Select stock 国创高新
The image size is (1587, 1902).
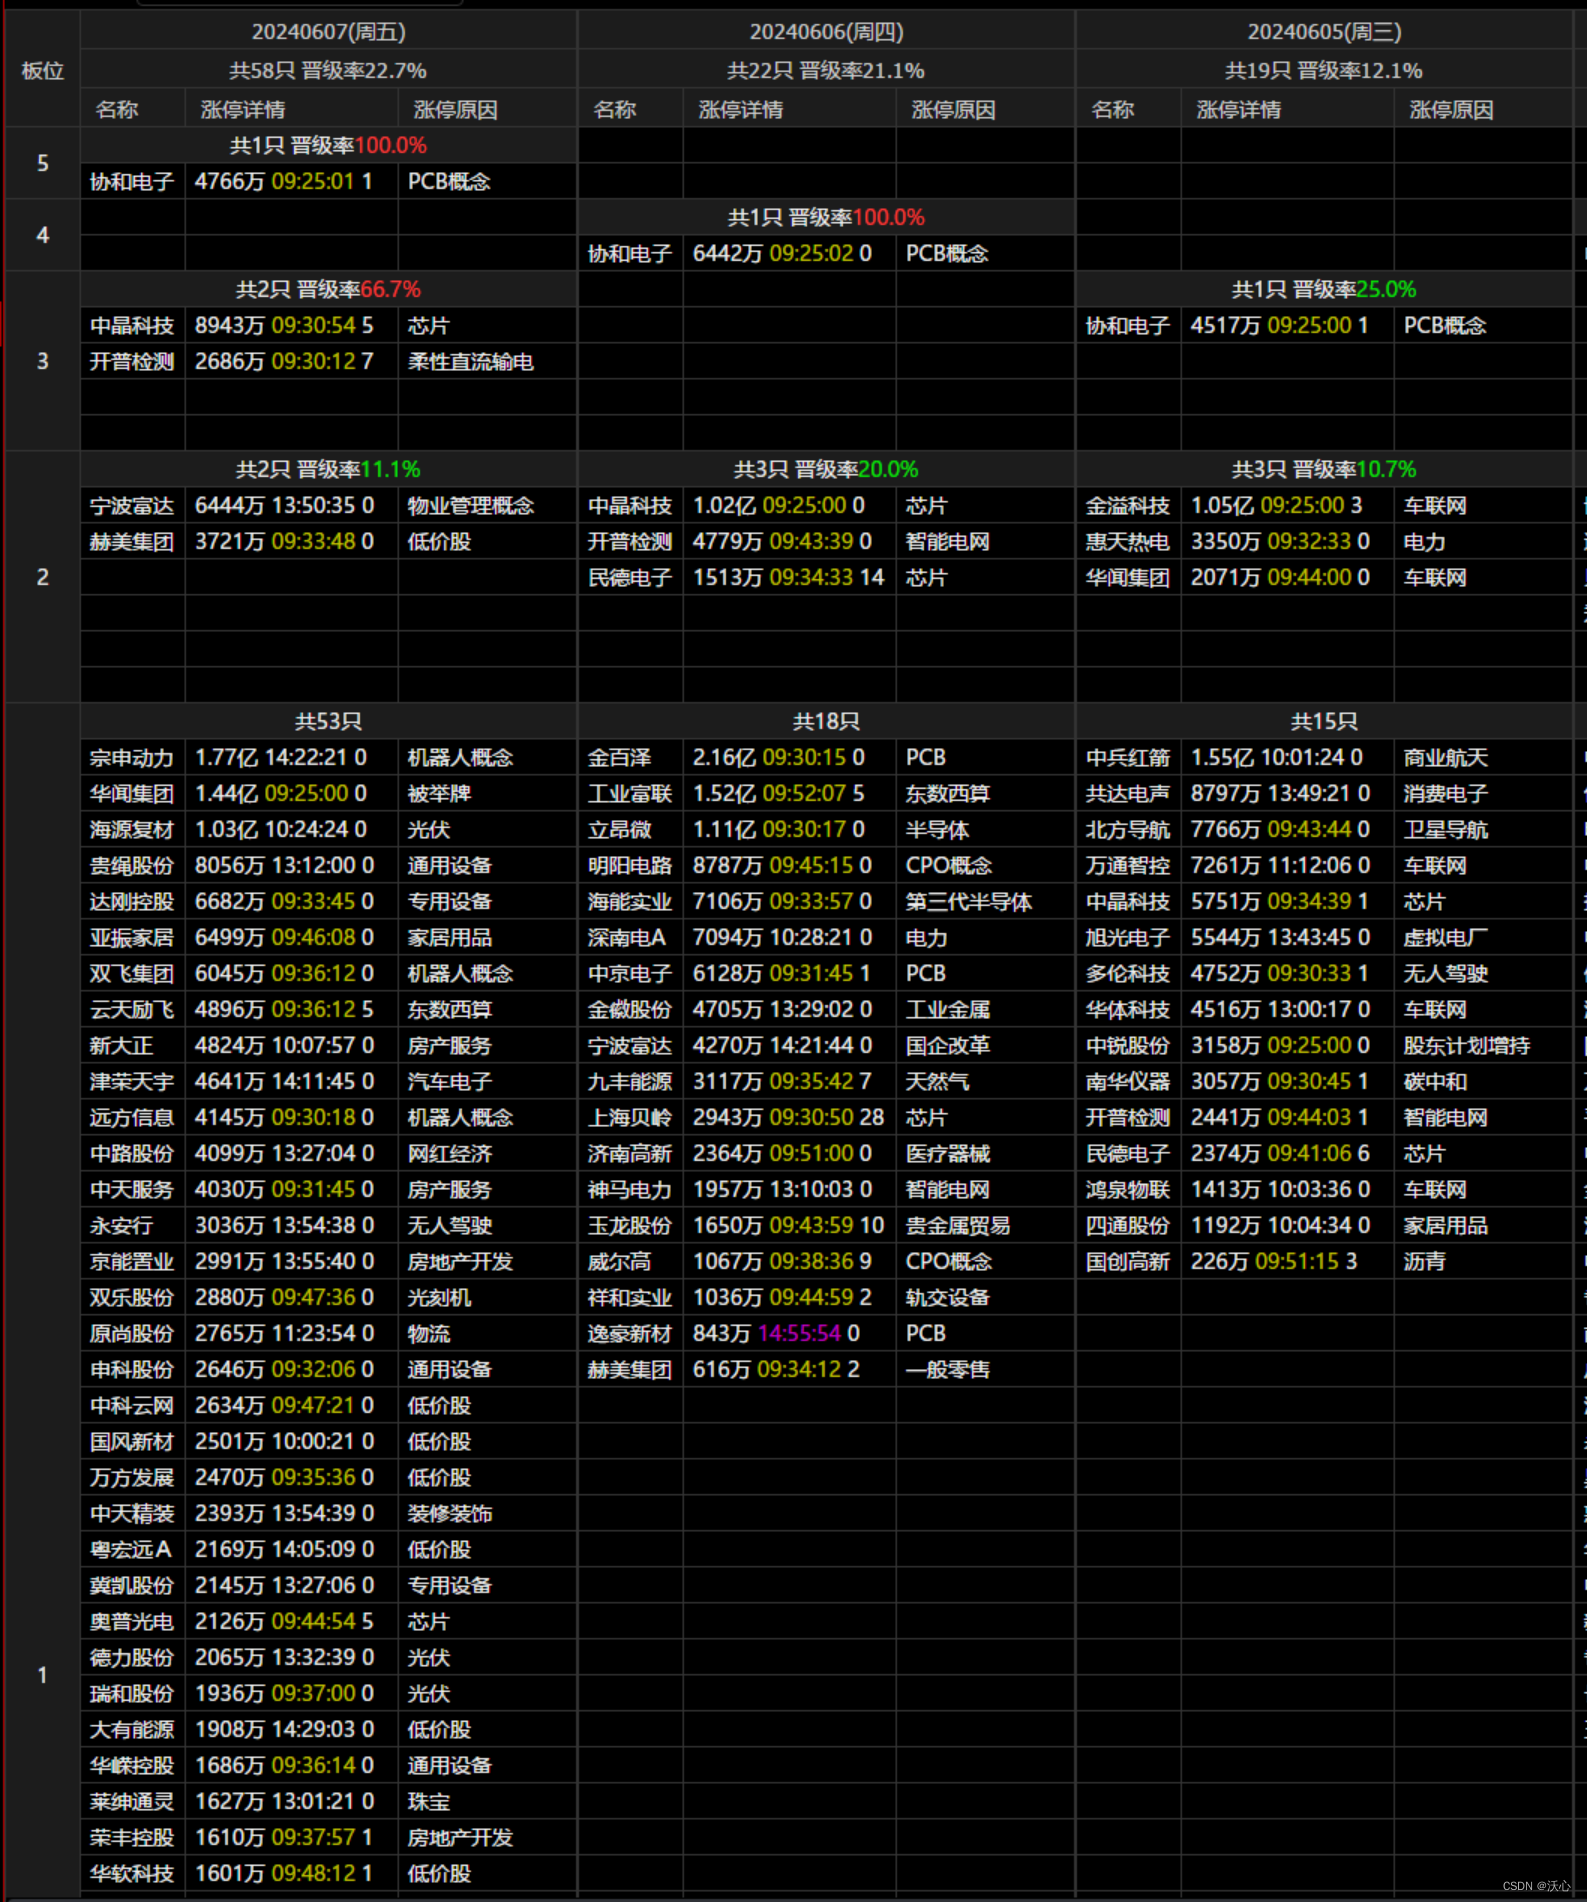click(x=1128, y=1262)
